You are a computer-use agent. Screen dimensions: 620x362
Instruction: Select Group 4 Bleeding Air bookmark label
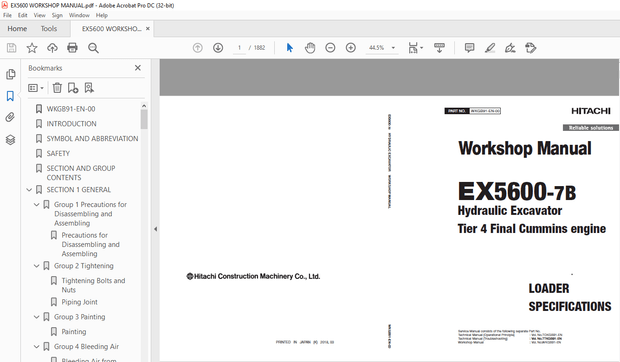pyautogui.click(x=86, y=346)
